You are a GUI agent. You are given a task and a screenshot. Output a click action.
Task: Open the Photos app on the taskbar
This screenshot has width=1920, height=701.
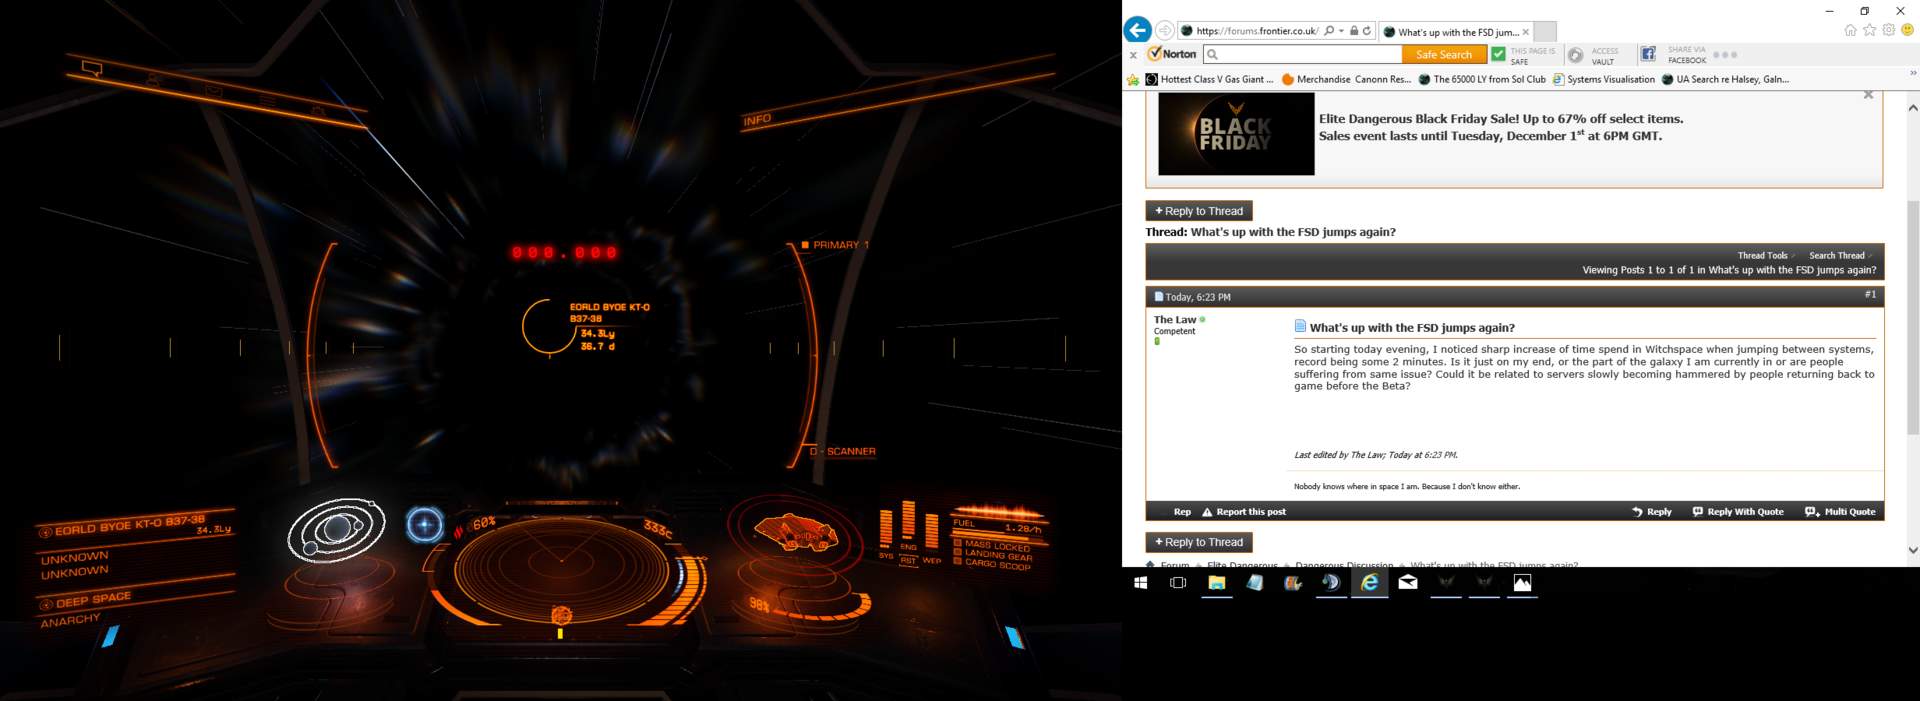click(x=1522, y=583)
